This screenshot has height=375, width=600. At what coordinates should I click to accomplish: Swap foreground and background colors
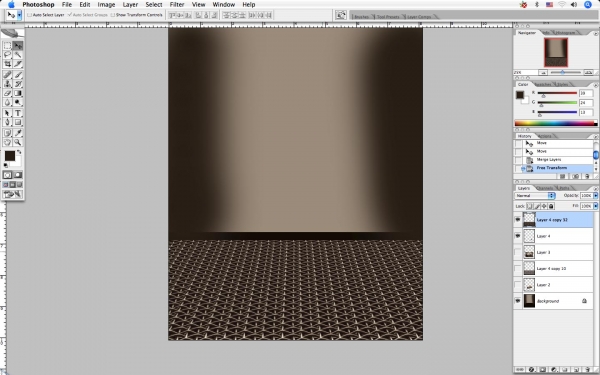19,152
